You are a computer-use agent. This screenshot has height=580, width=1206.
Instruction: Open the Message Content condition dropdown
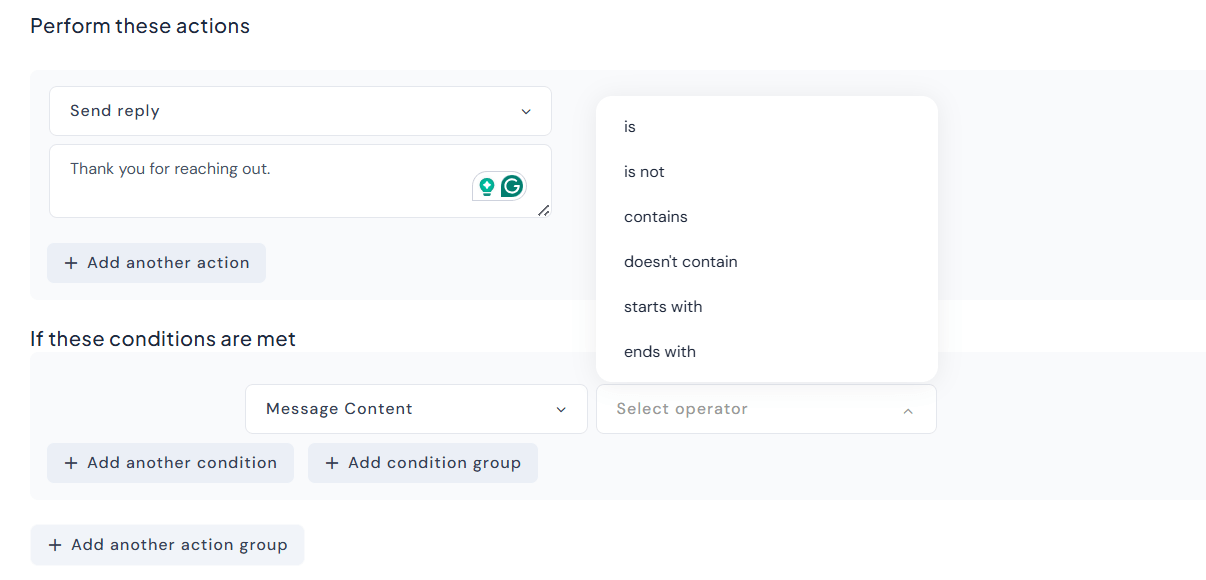(x=416, y=409)
